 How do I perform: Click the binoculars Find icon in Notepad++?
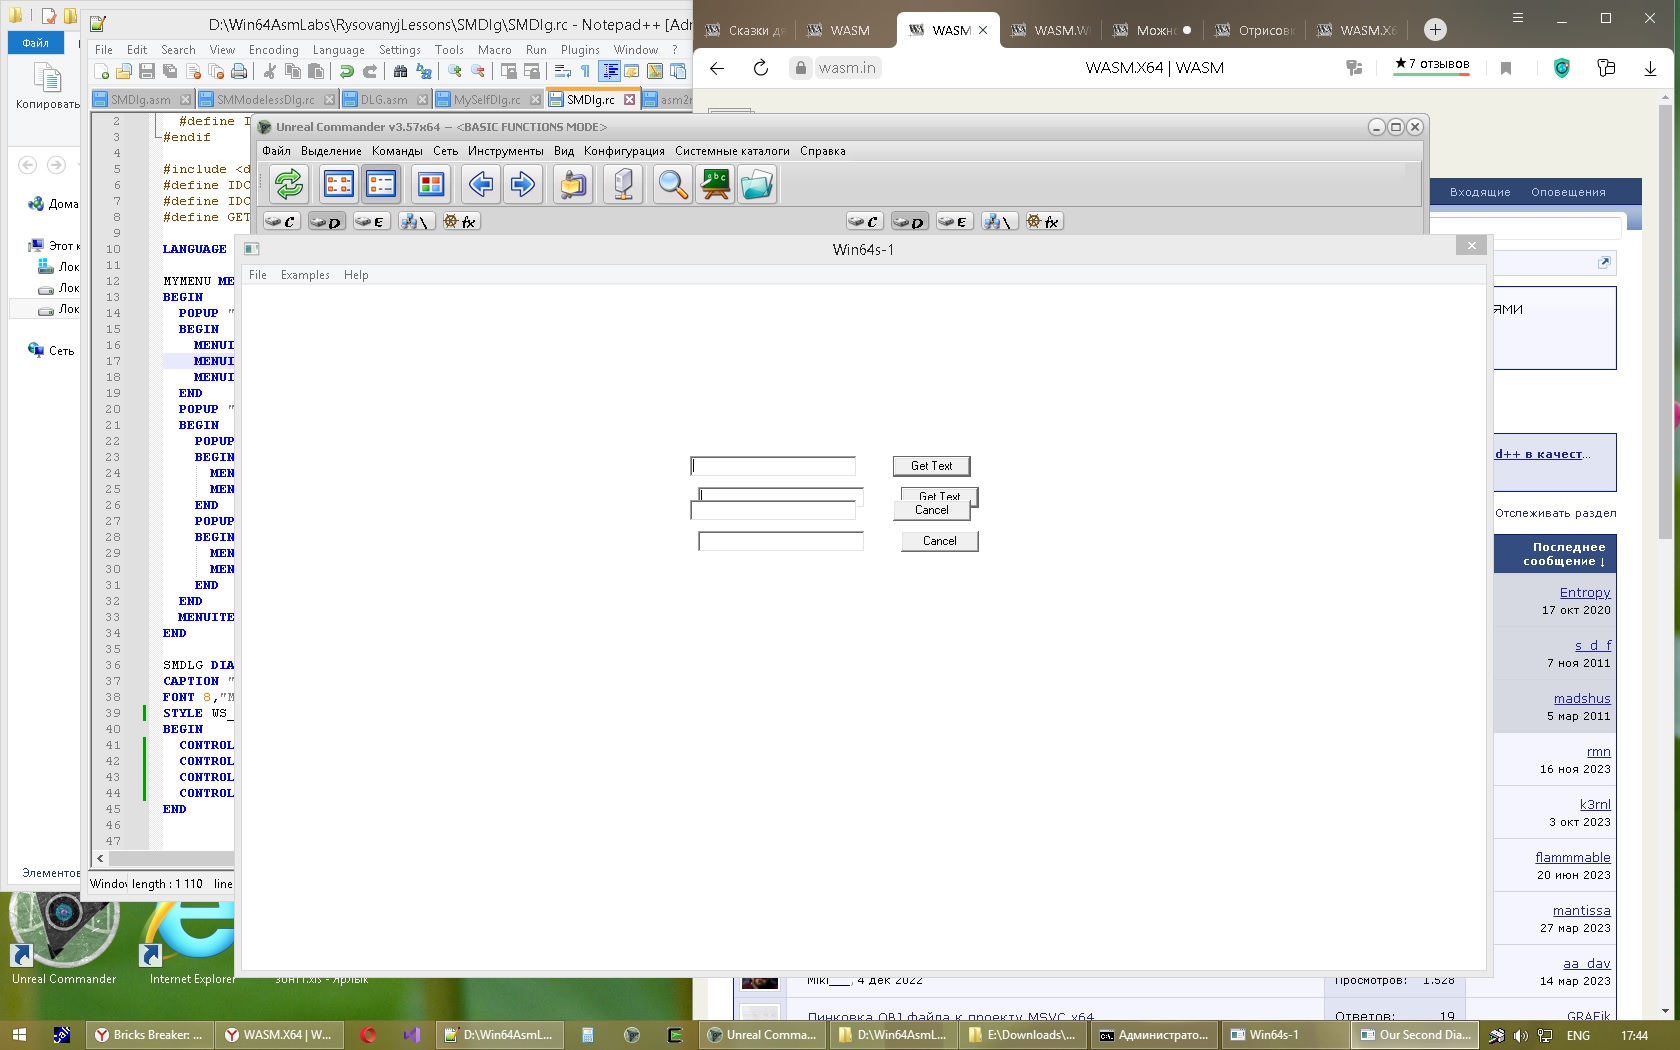400,71
